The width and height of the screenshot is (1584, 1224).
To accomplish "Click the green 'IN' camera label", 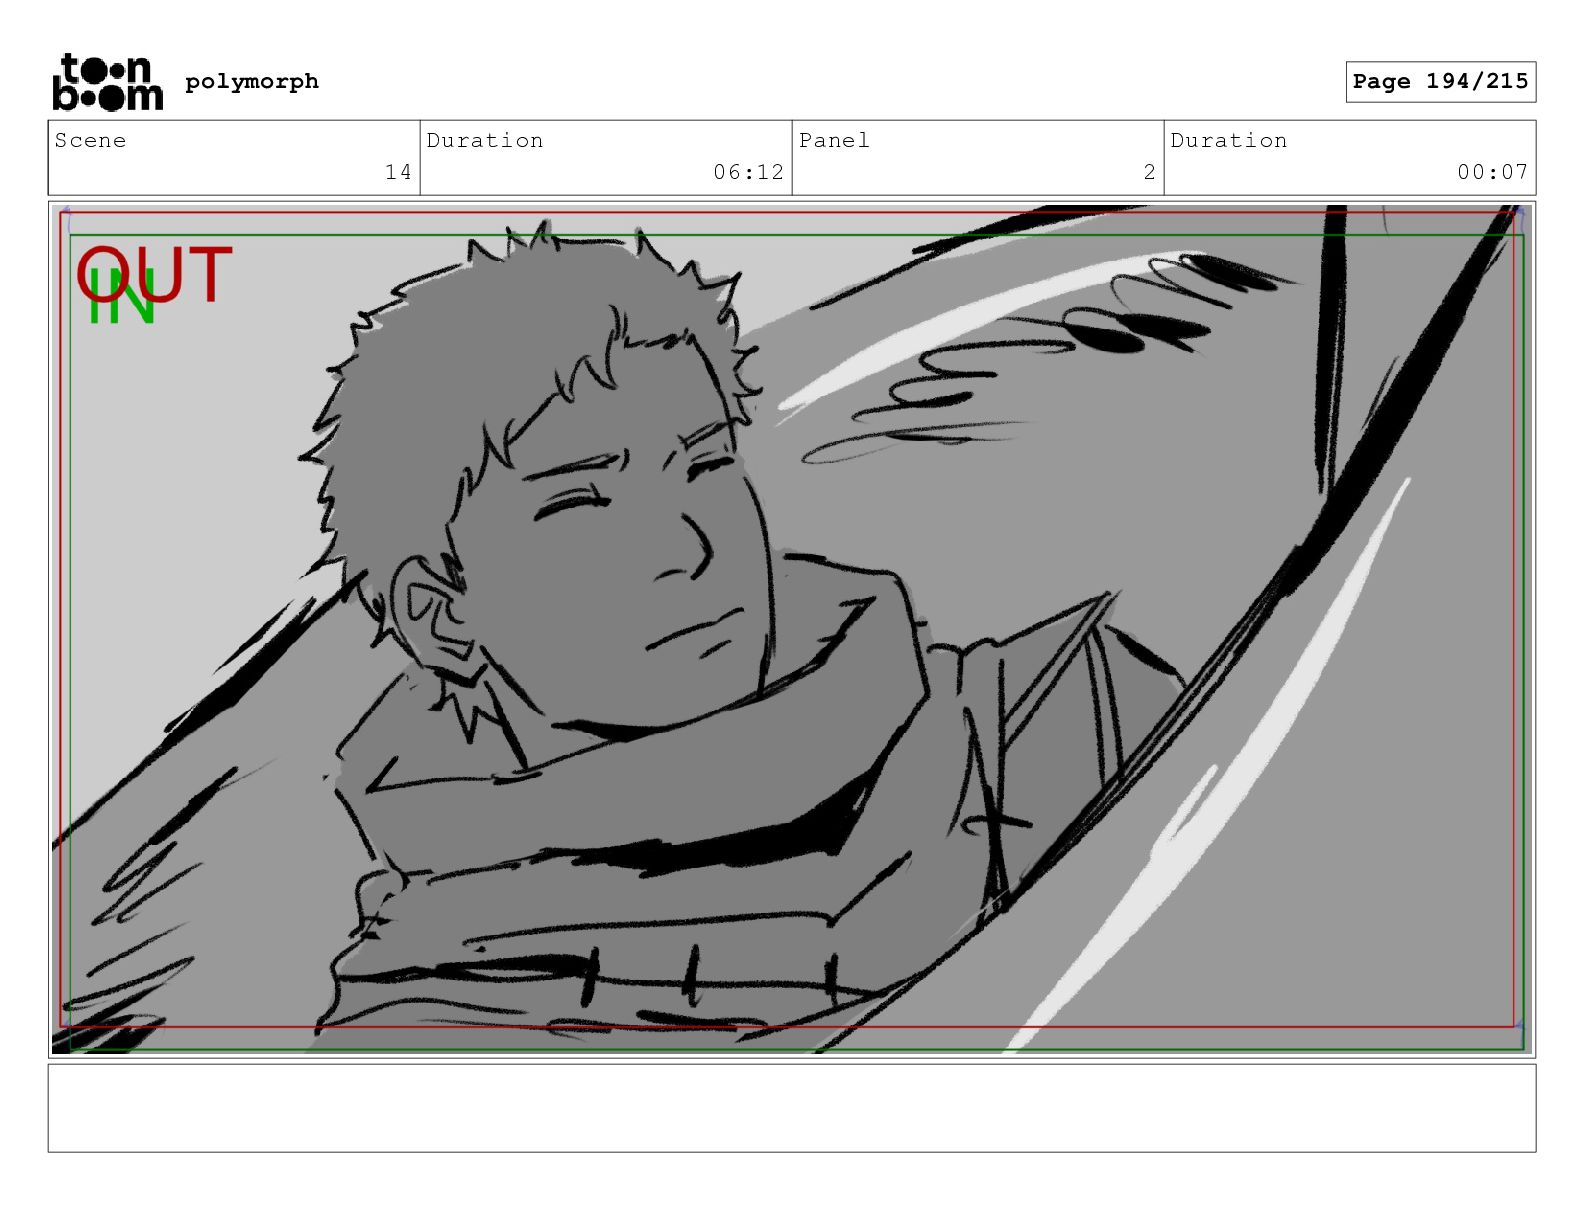I will 121,297.
